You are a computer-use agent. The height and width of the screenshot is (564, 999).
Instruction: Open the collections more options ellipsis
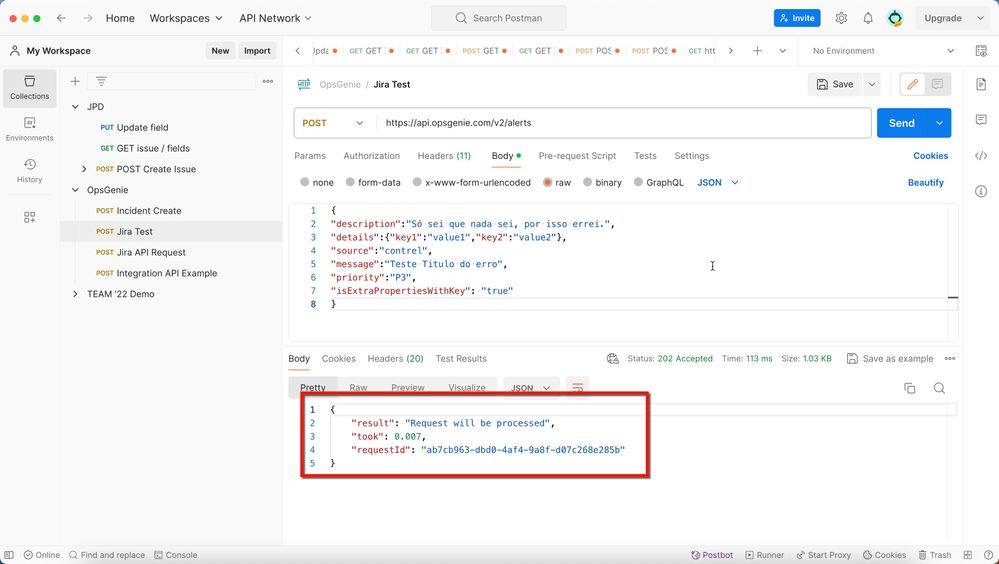click(268, 81)
